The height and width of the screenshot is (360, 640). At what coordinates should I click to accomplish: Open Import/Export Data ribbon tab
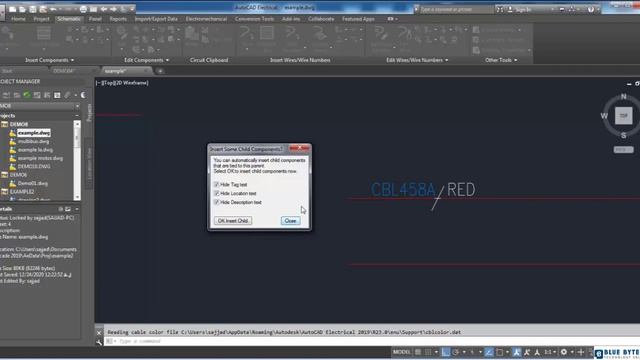(156, 19)
